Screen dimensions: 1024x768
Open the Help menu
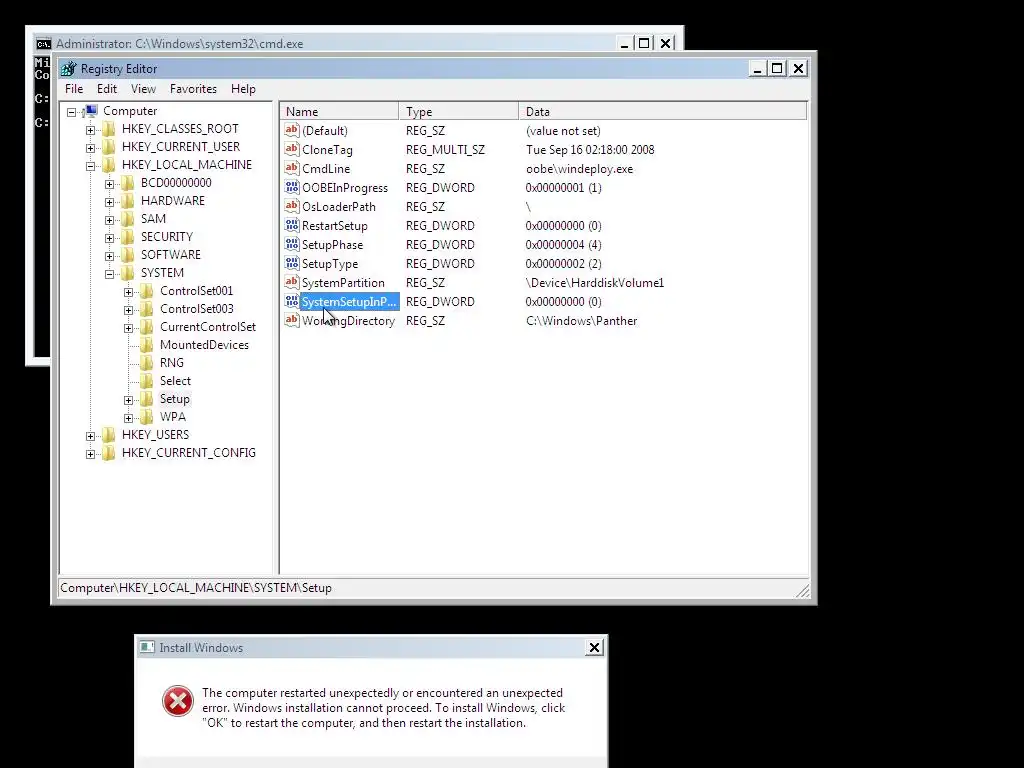243,89
